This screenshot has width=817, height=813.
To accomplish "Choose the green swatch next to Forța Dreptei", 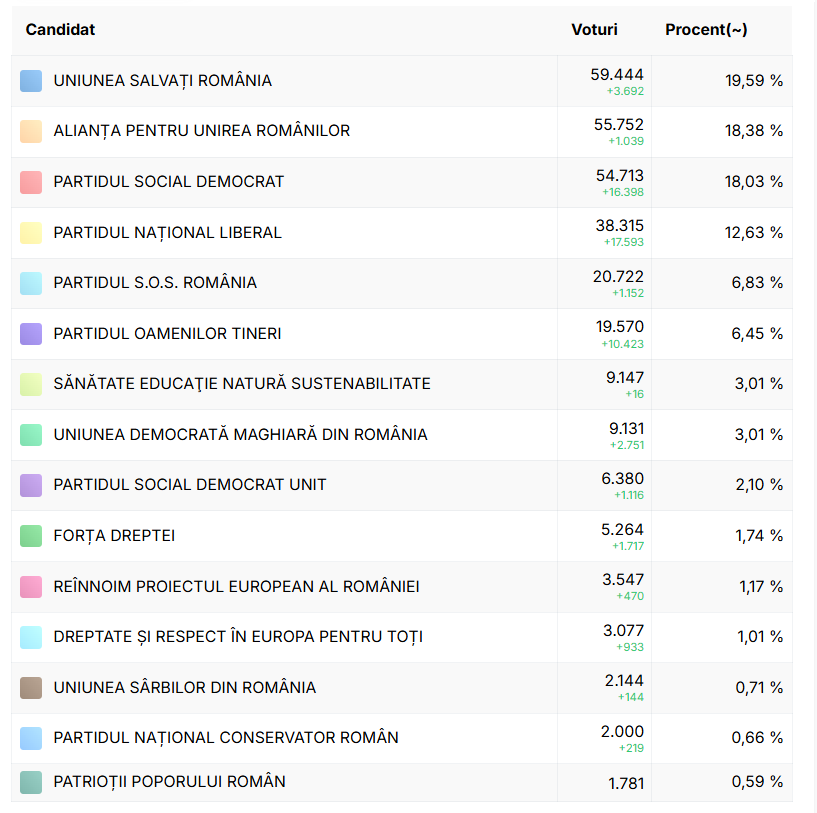I will 31,536.
